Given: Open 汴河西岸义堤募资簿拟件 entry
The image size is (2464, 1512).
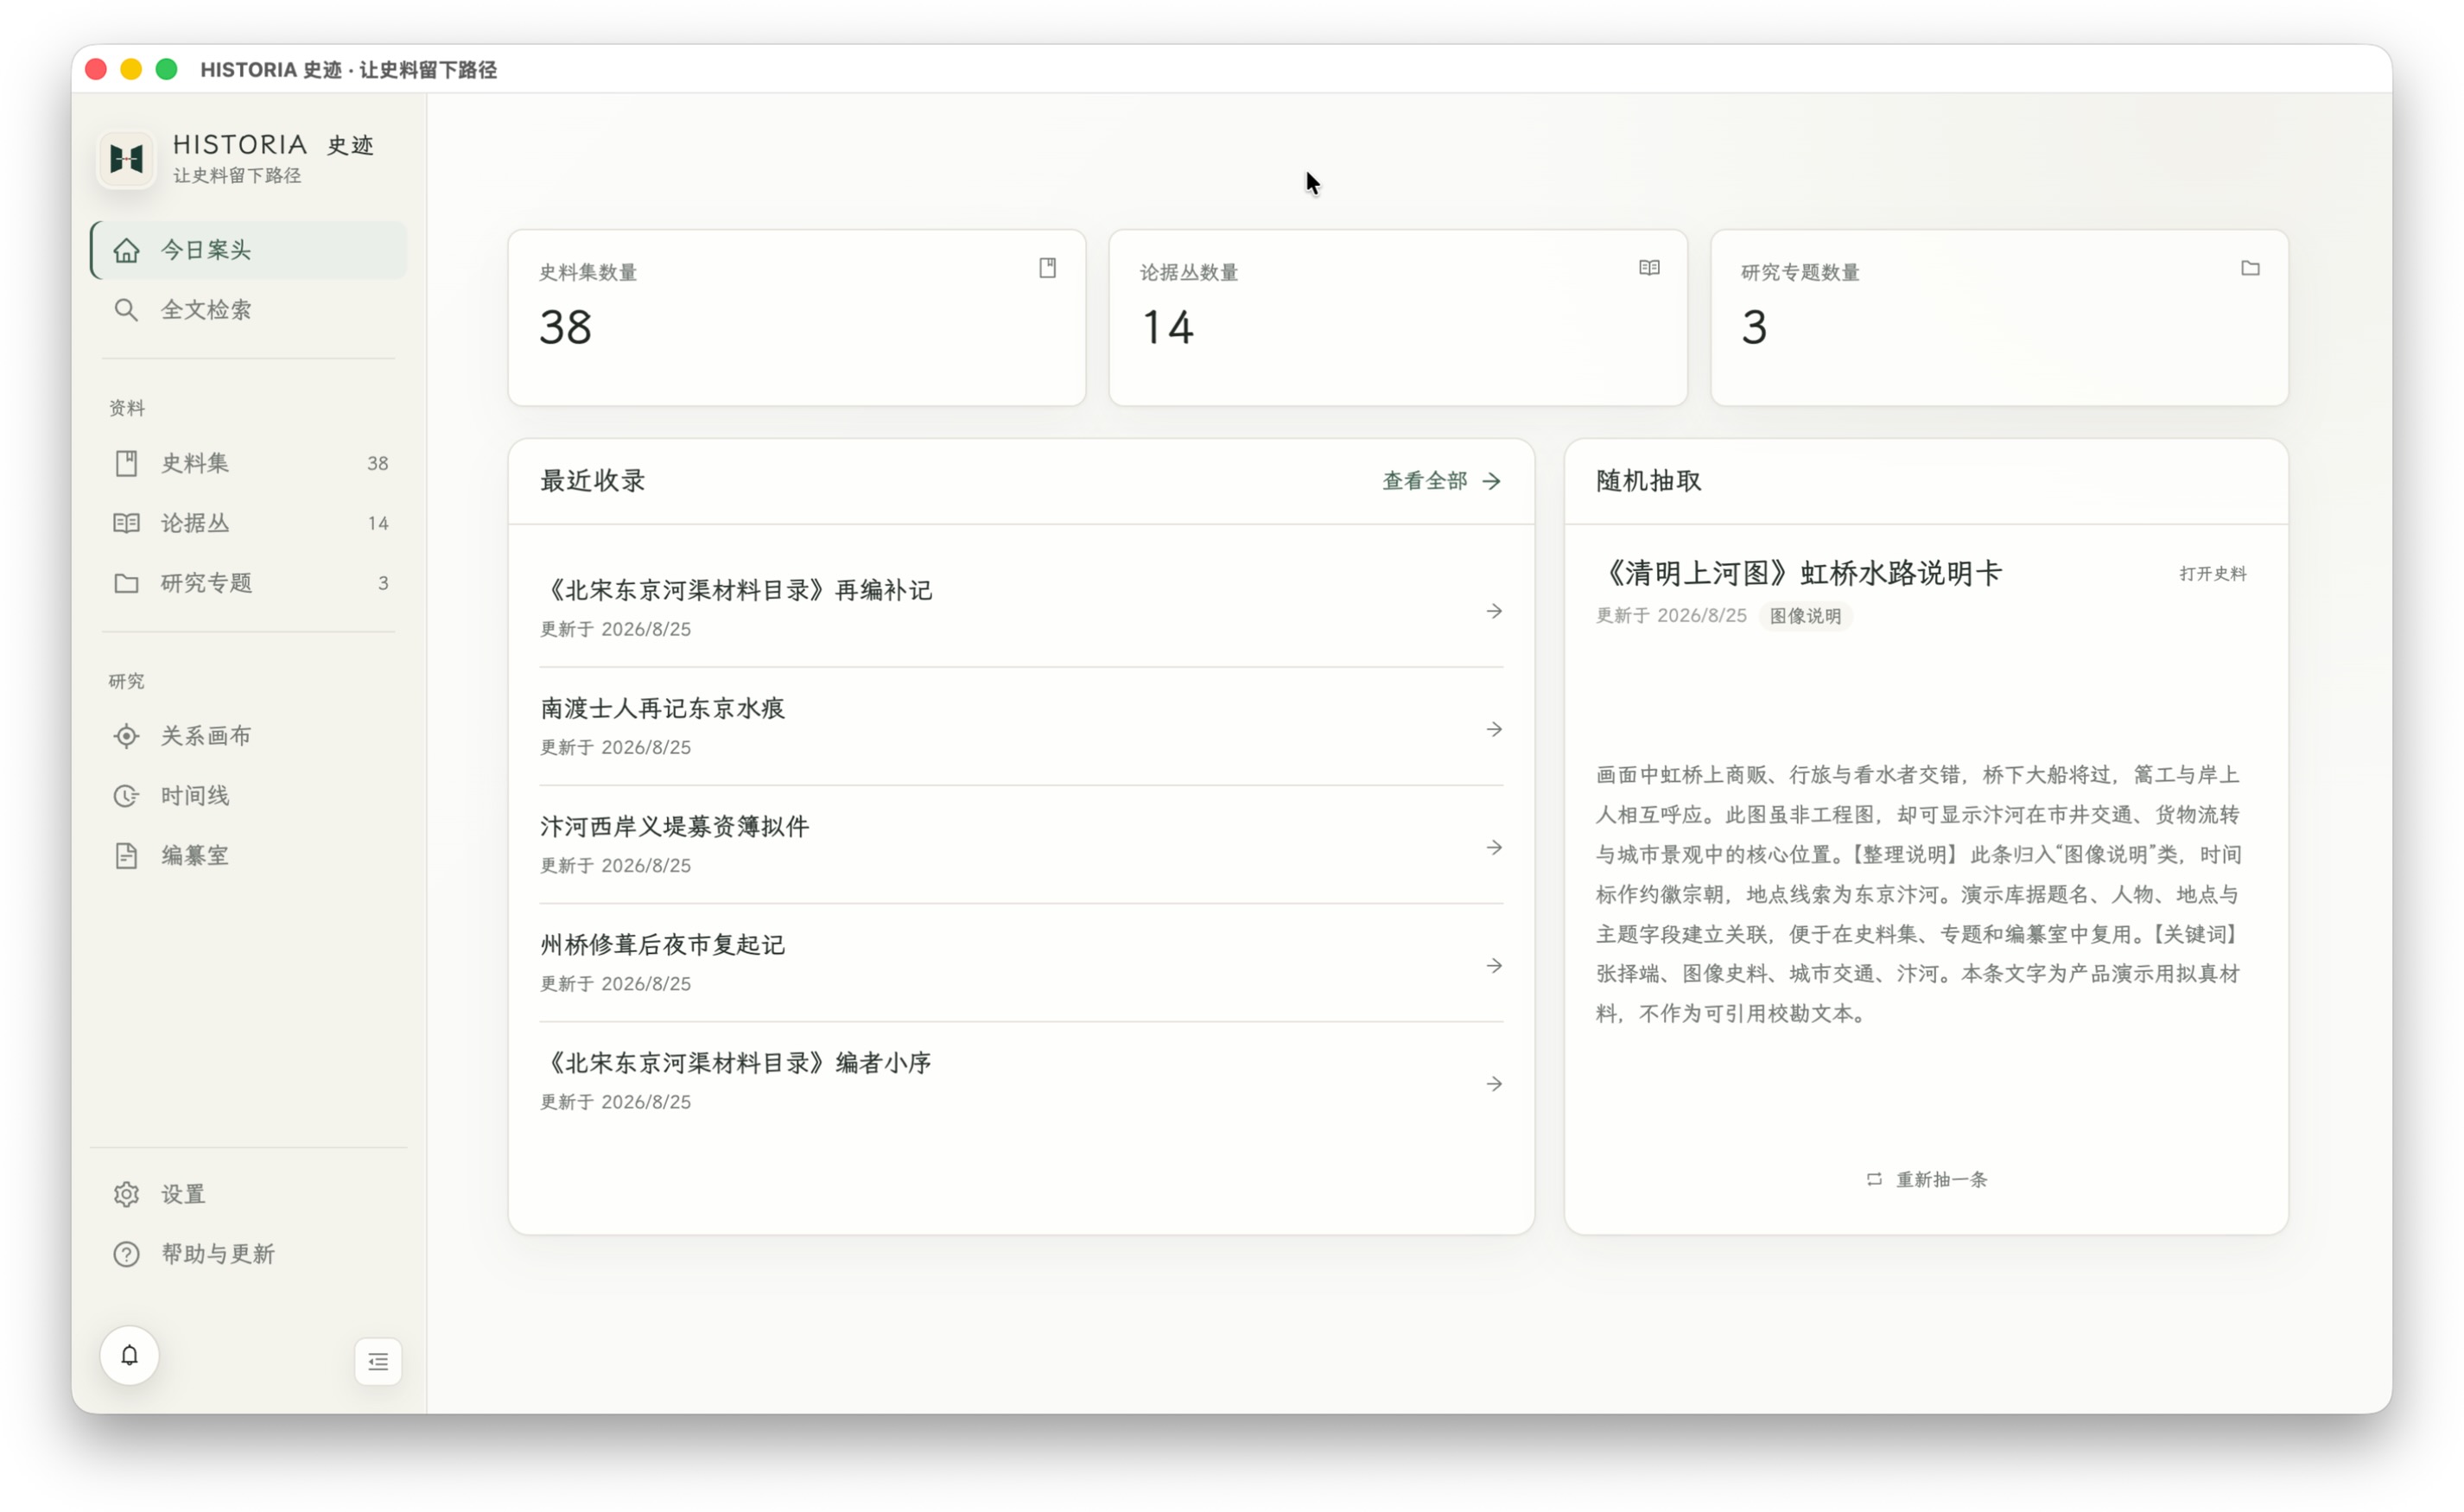Looking at the screenshot, I should [1021, 844].
